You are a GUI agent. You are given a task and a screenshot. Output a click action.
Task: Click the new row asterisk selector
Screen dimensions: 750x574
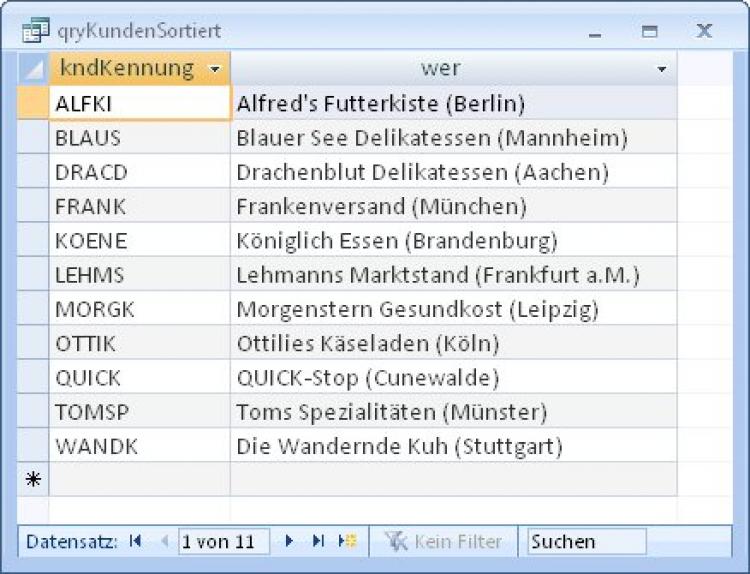(x=33, y=479)
